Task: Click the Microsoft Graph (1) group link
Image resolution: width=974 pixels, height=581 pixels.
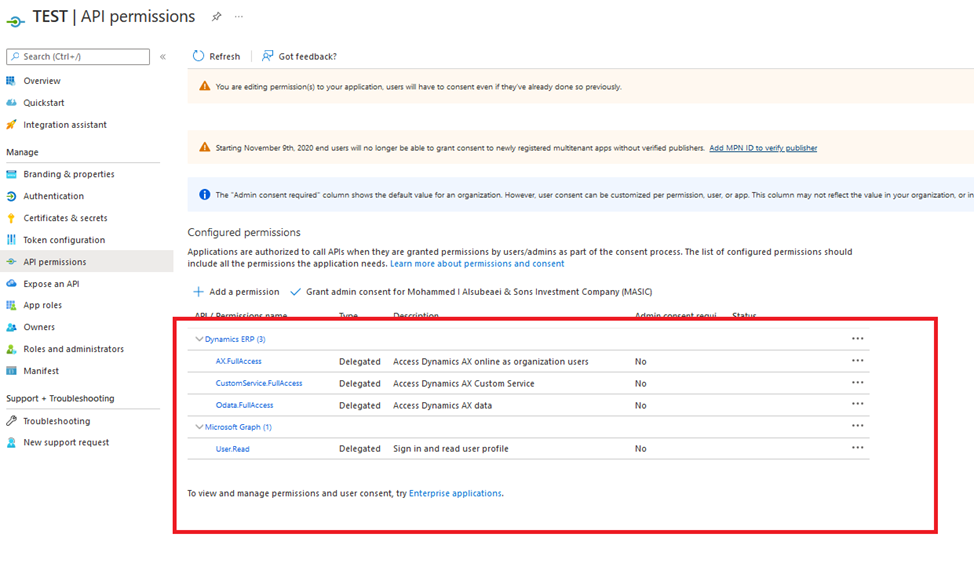Action: coord(238,427)
